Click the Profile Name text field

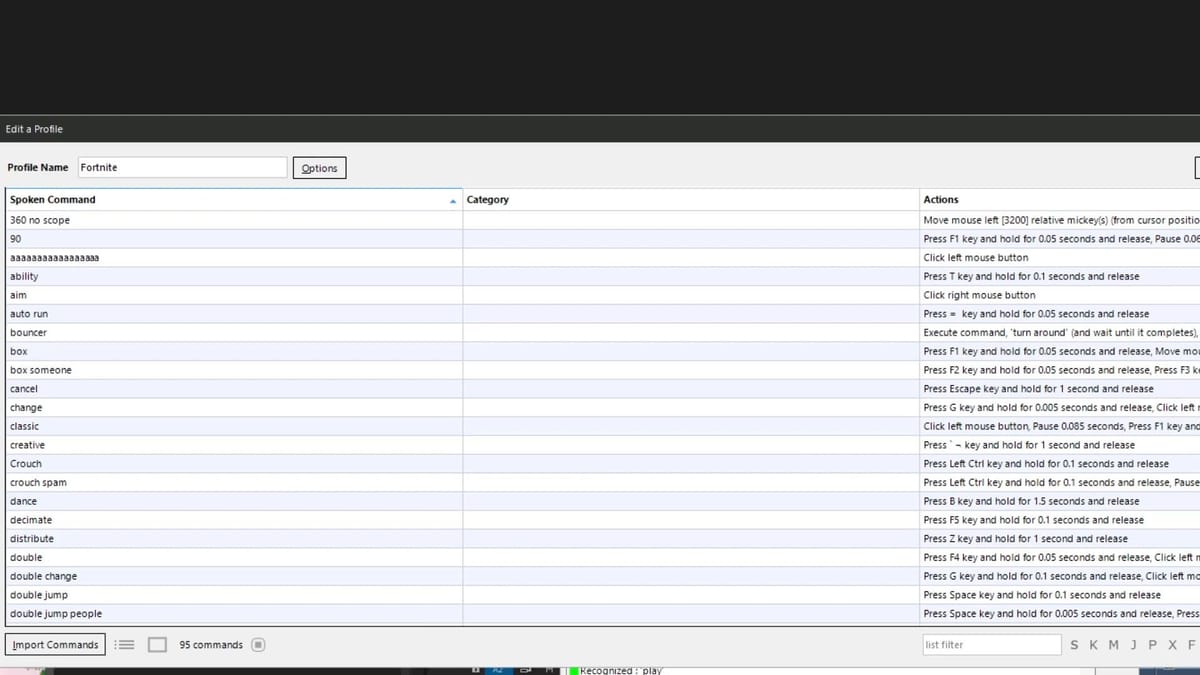pyautogui.click(x=181, y=168)
